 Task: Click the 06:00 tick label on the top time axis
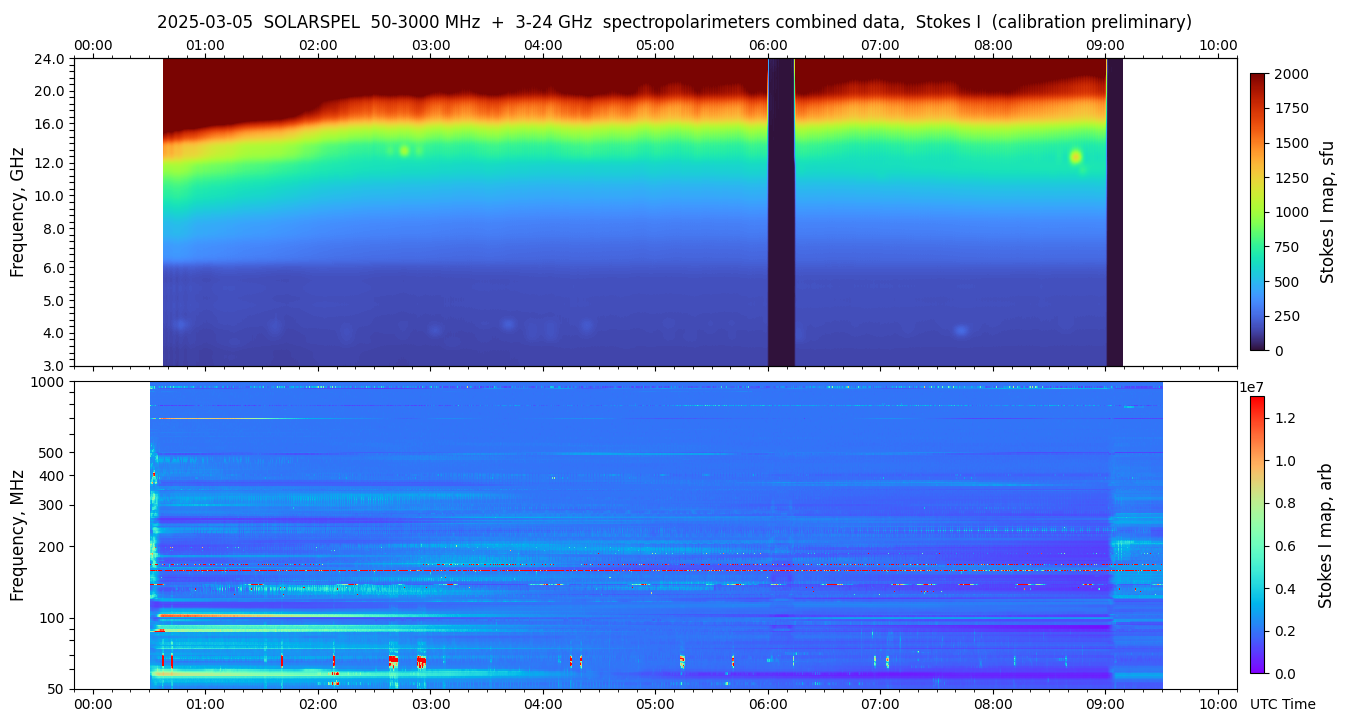point(768,45)
